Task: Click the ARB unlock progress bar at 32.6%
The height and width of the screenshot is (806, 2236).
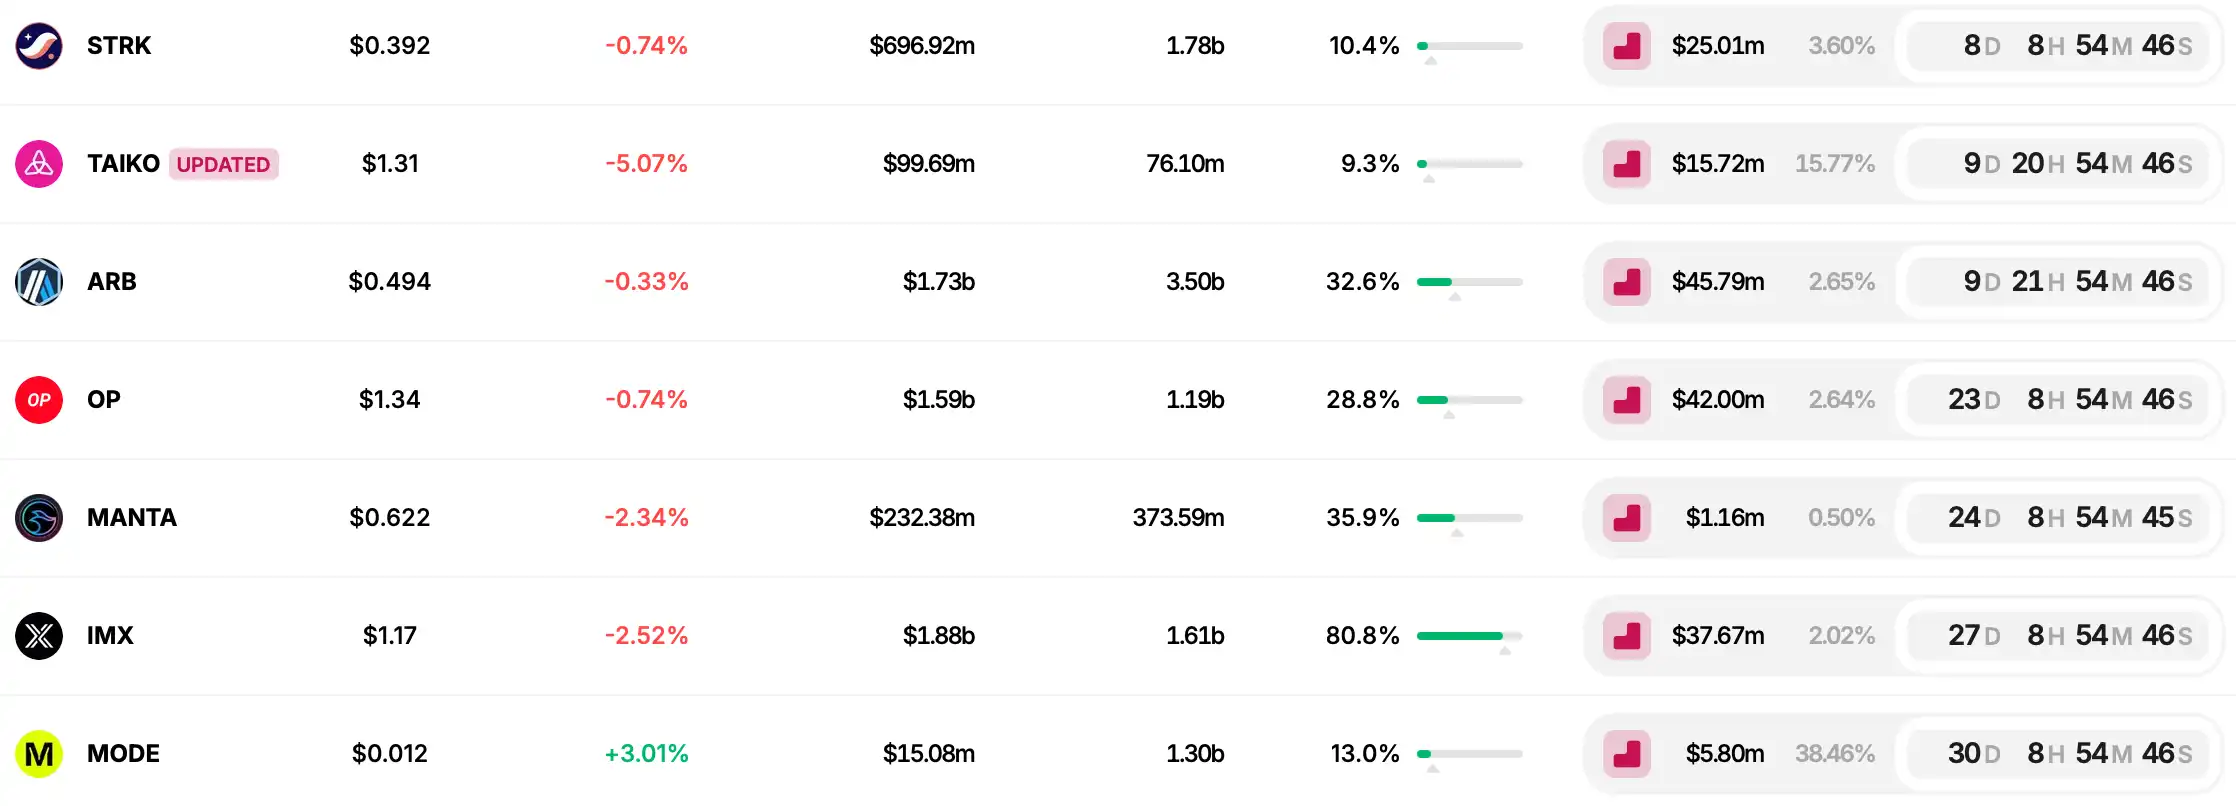Action: (1469, 282)
